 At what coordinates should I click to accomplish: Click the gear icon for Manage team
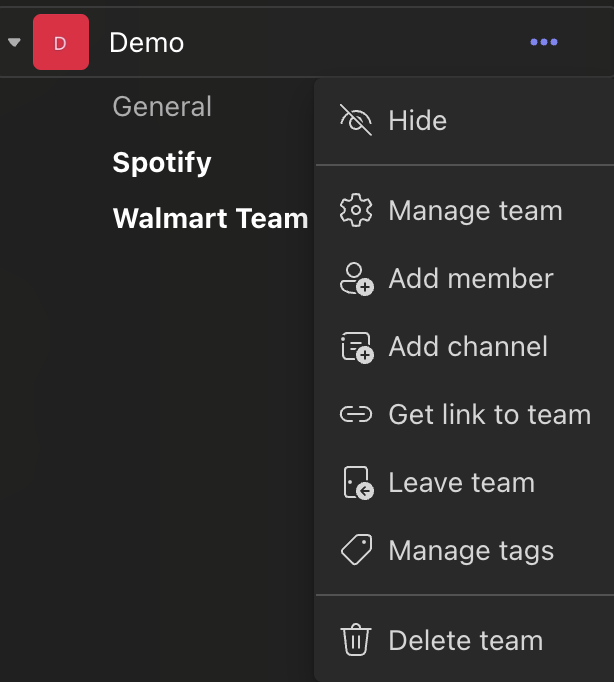[356, 211]
